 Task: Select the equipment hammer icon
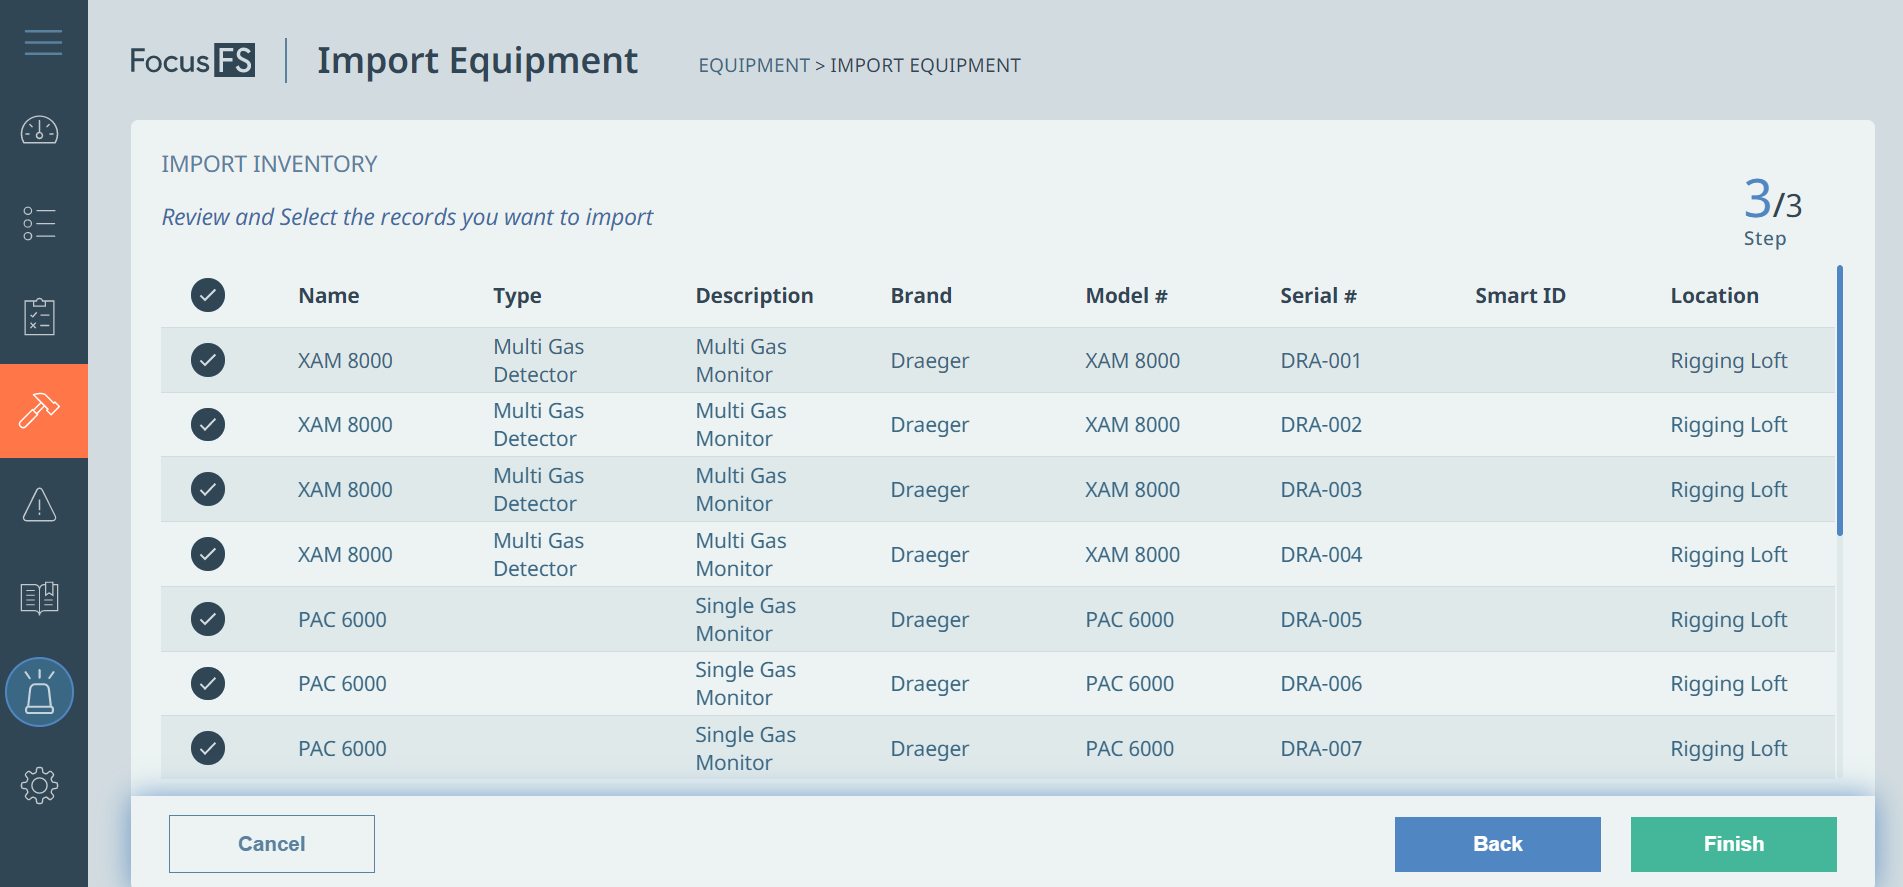(x=40, y=410)
